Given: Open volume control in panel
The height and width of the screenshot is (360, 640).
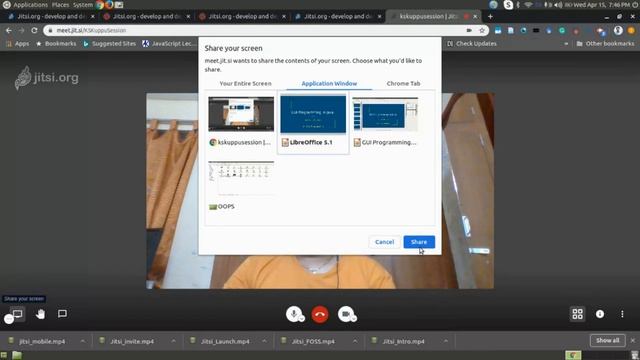Looking at the screenshot, I should 558,4.
